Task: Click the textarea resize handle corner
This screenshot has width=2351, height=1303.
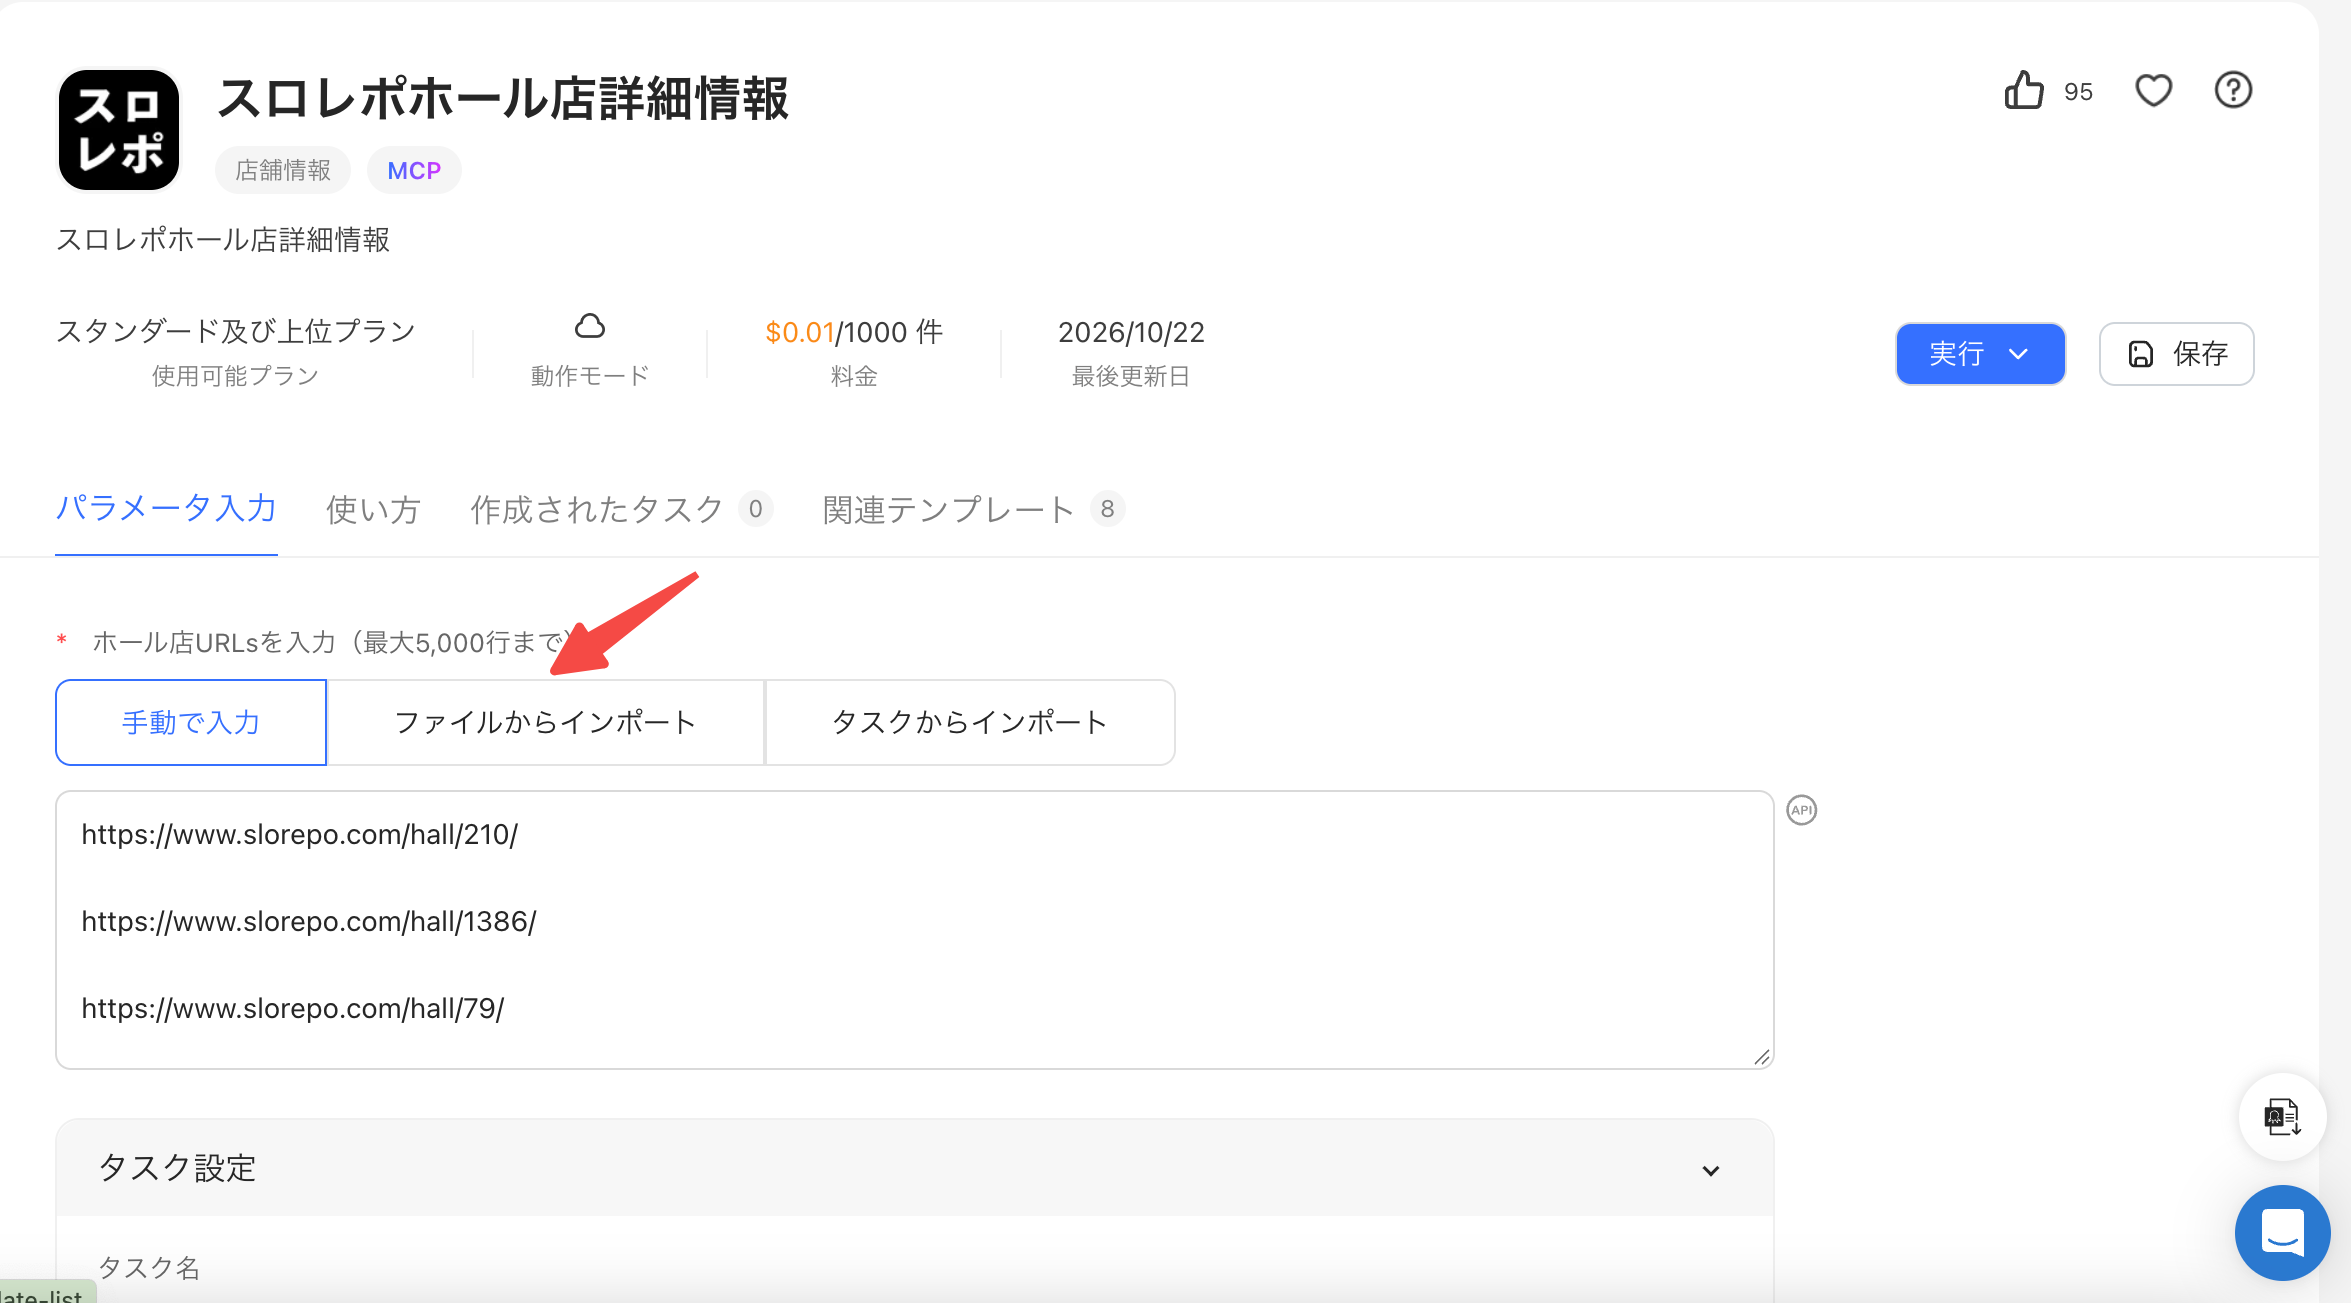Action: pyautogui.click(x=1762, y=1057)
